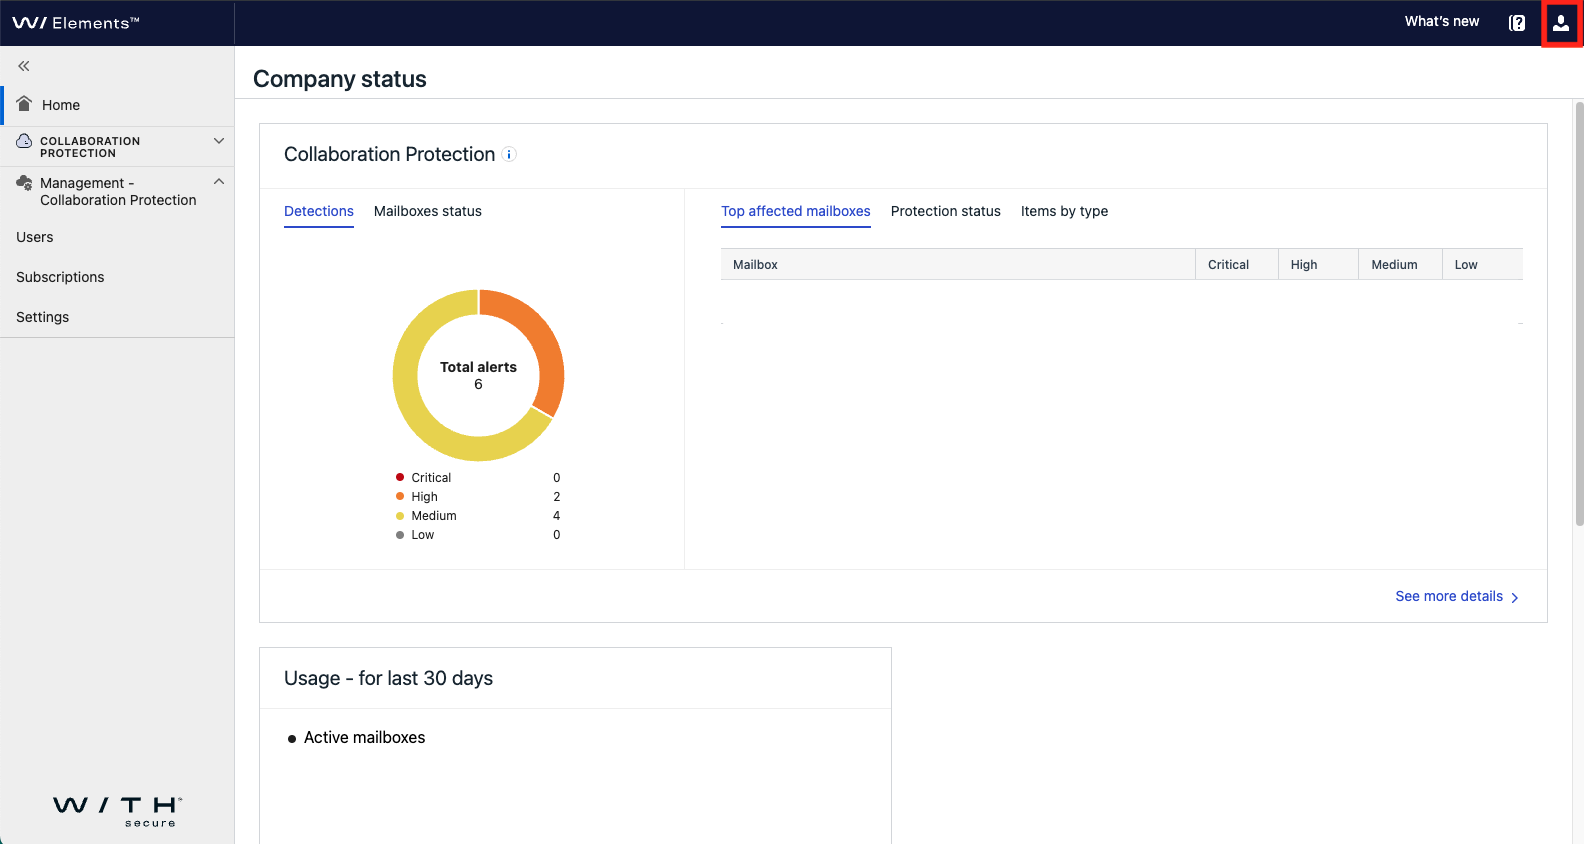Click the gray Low legend dot
This screenshot has height=844, width=1584.
click(400, 535)
